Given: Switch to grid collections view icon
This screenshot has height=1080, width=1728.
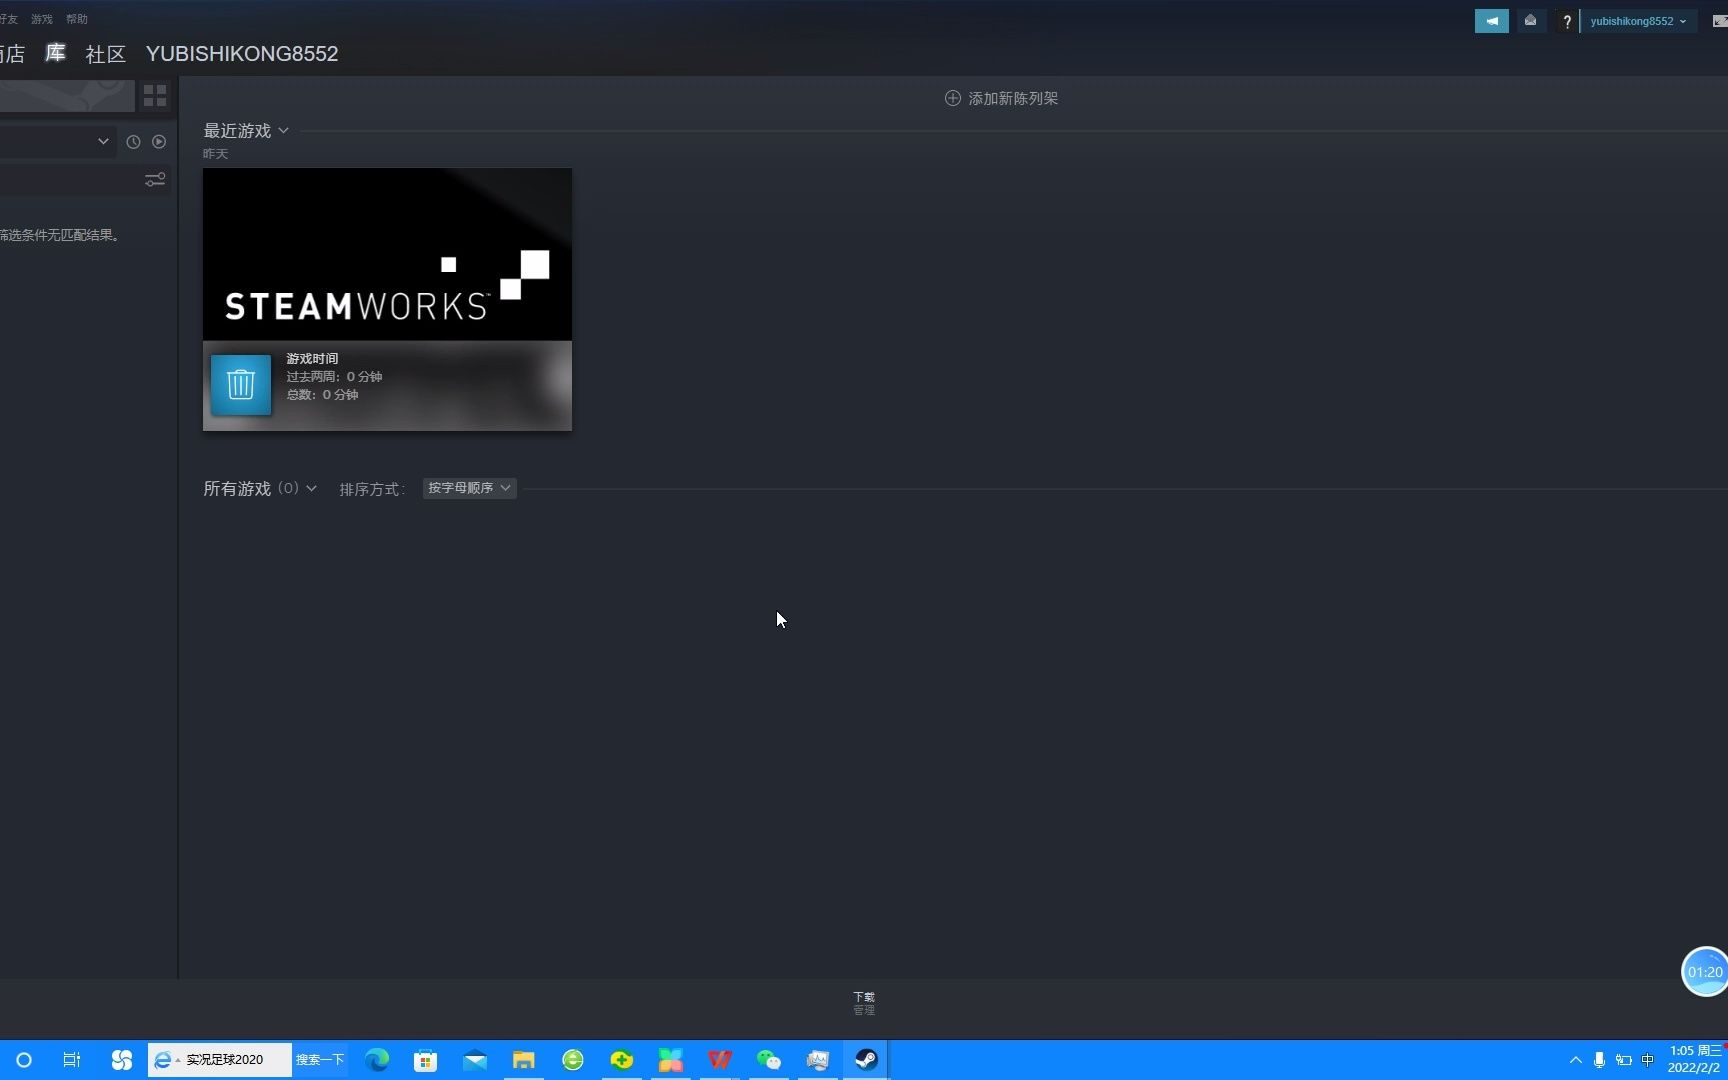Looking at the screenshot, I should (x=155, y=96).
